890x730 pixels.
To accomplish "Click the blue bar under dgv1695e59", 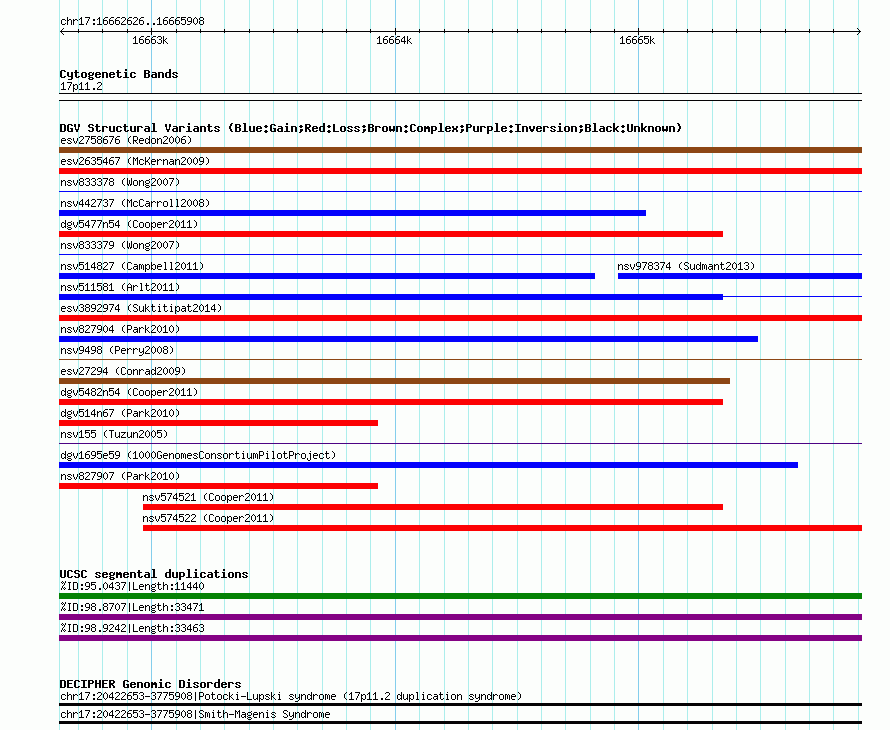I will (429, 465).
